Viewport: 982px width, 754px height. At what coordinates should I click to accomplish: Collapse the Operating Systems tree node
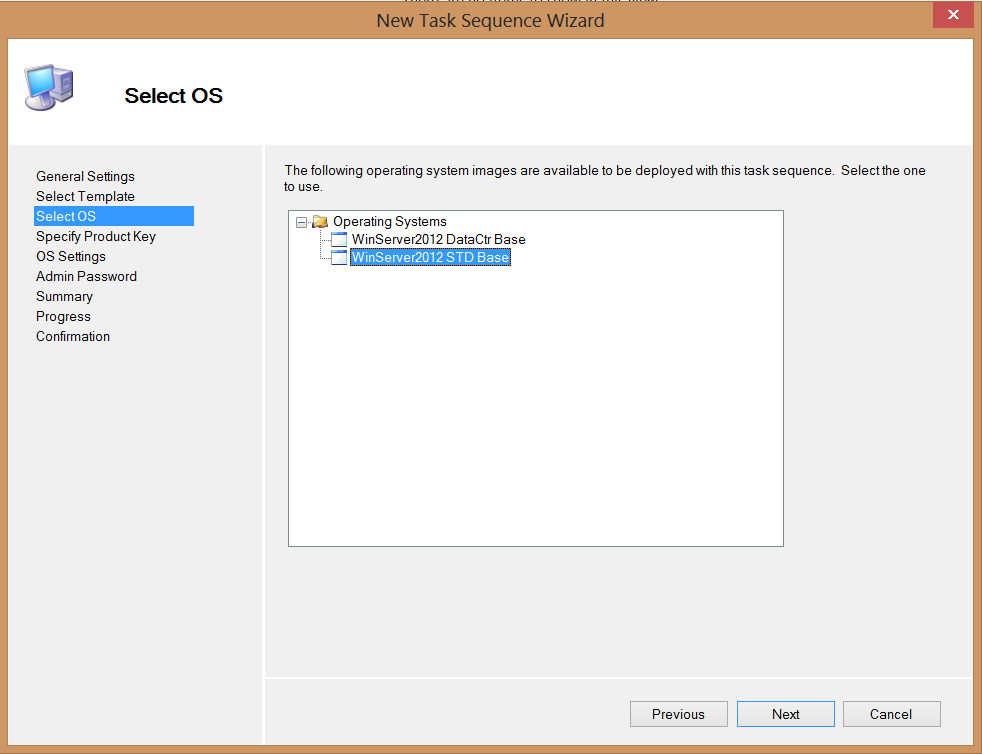point(302,222)
